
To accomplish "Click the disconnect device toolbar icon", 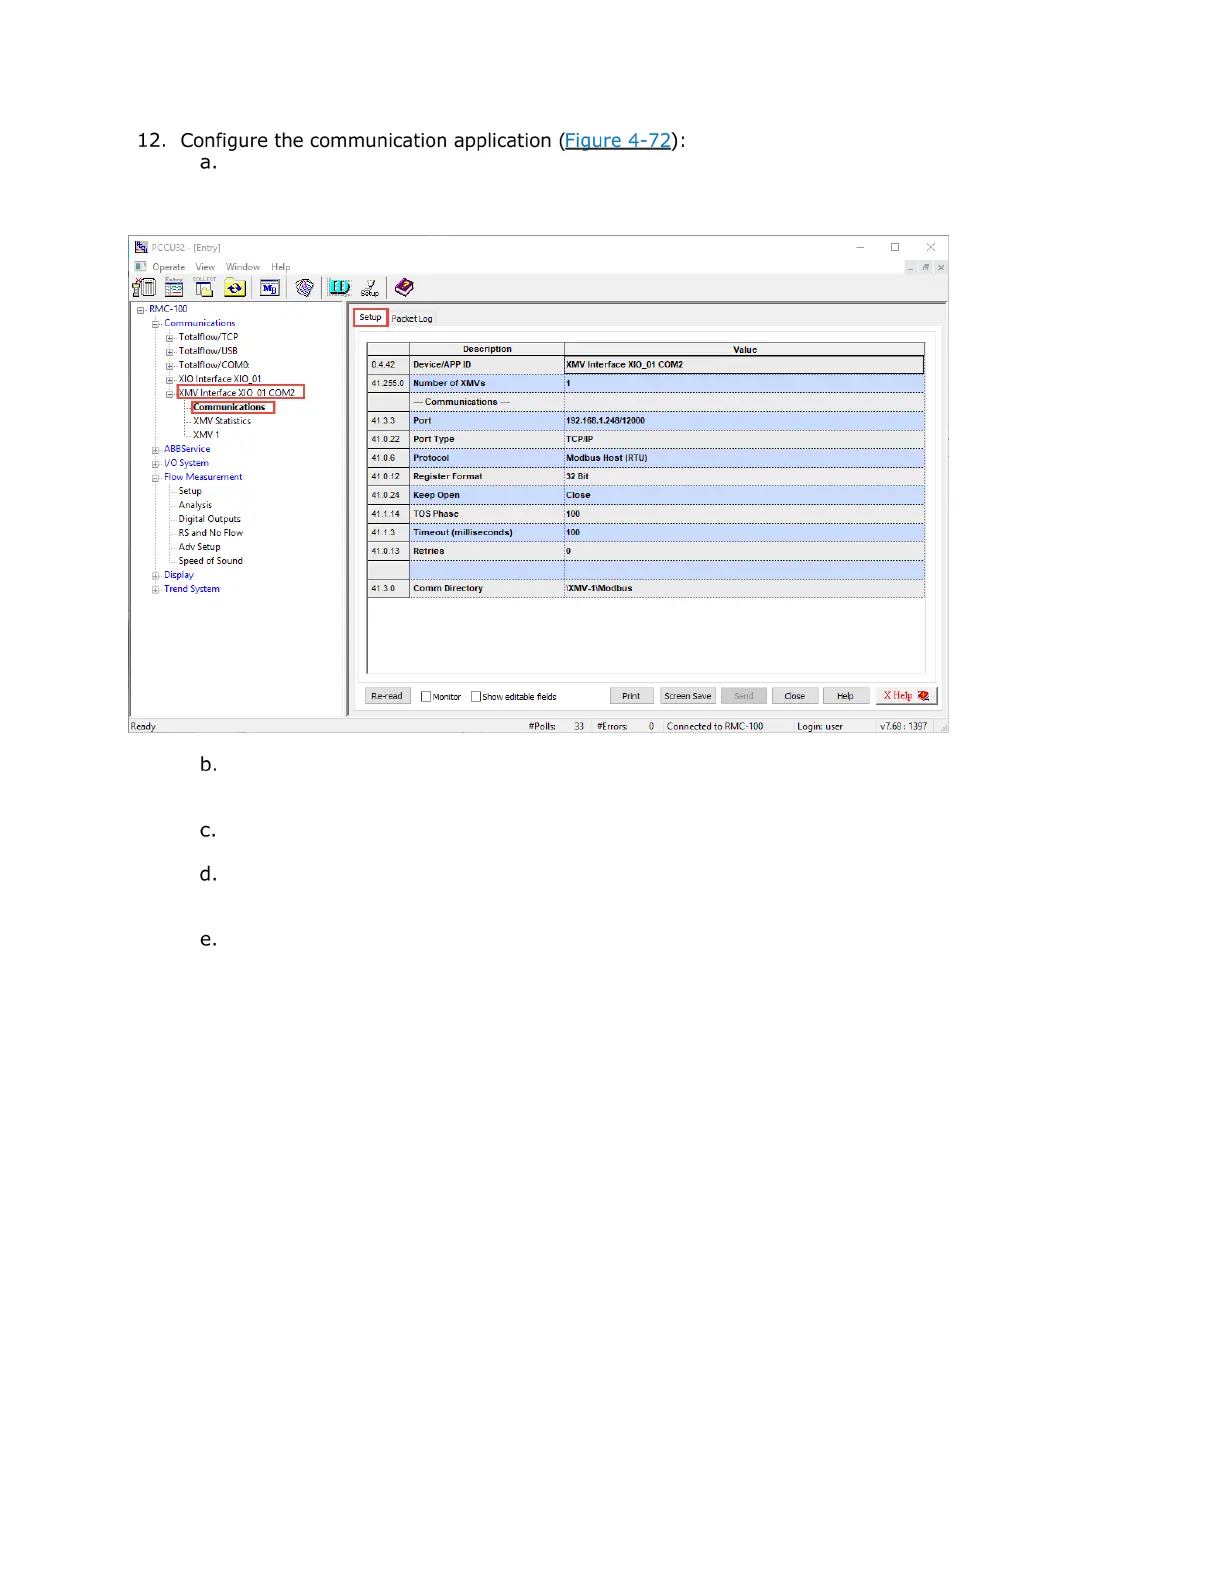I will point(144,288).
